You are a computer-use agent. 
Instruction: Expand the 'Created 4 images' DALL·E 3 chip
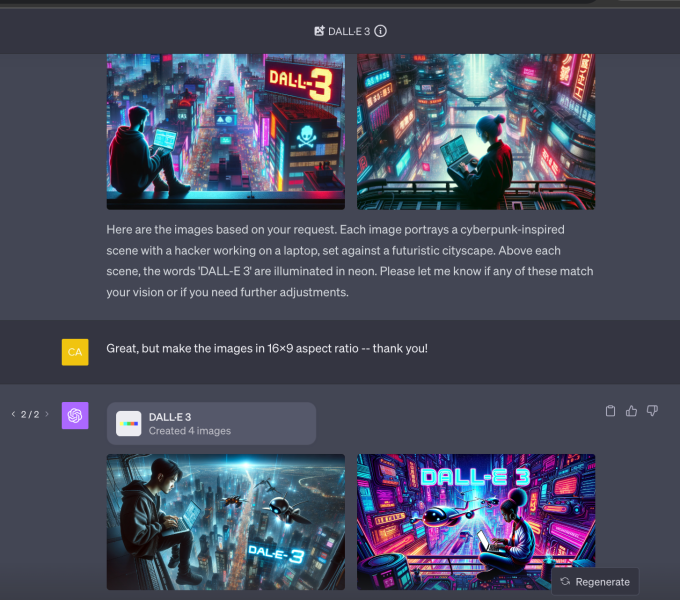(x=211, y=423)
